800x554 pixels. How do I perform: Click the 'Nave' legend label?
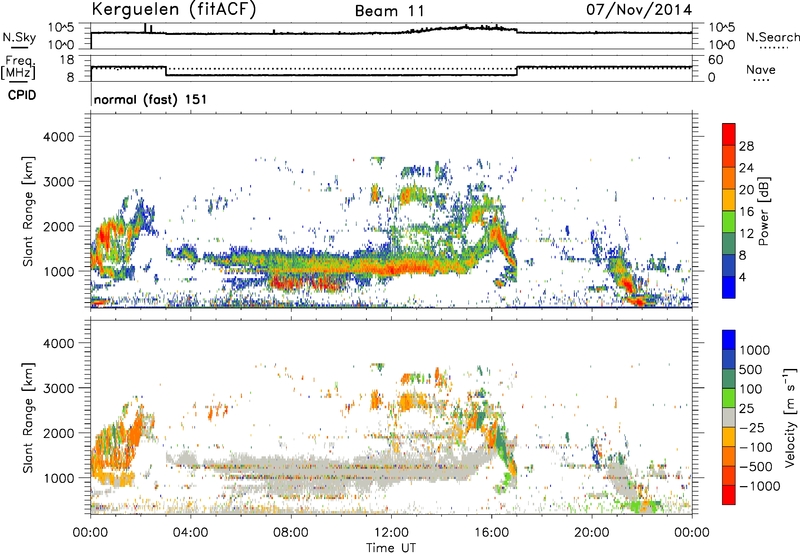coord(761,70)
